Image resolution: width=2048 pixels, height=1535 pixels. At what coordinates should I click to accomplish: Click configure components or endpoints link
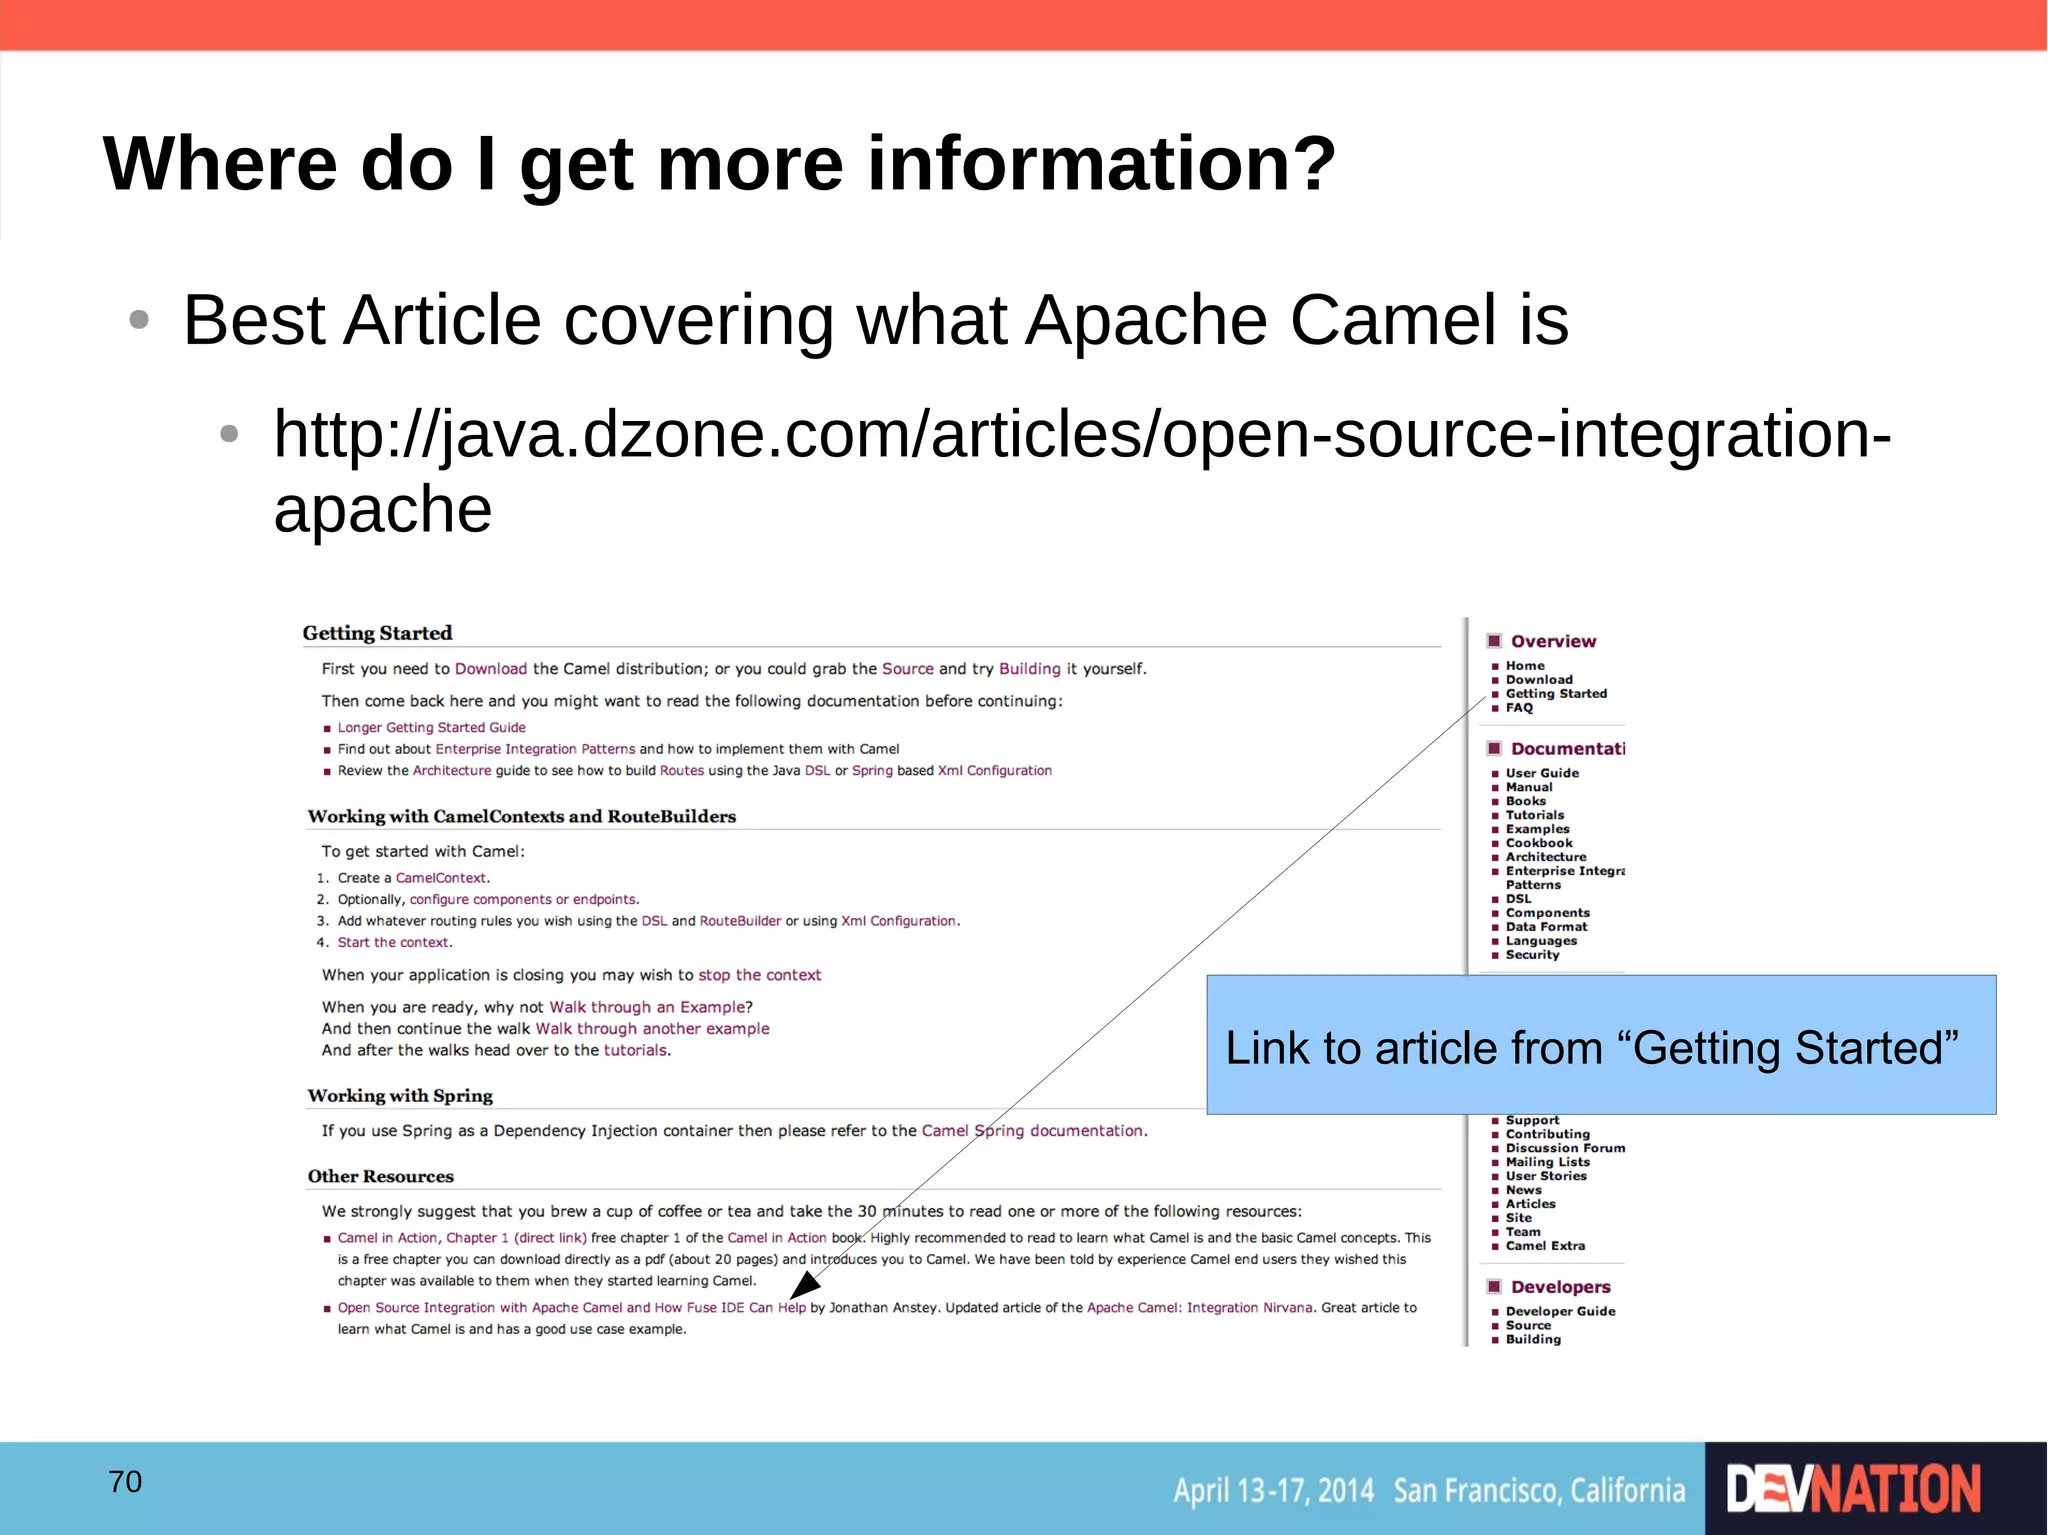pyautogui.click(x=522, y=900)
